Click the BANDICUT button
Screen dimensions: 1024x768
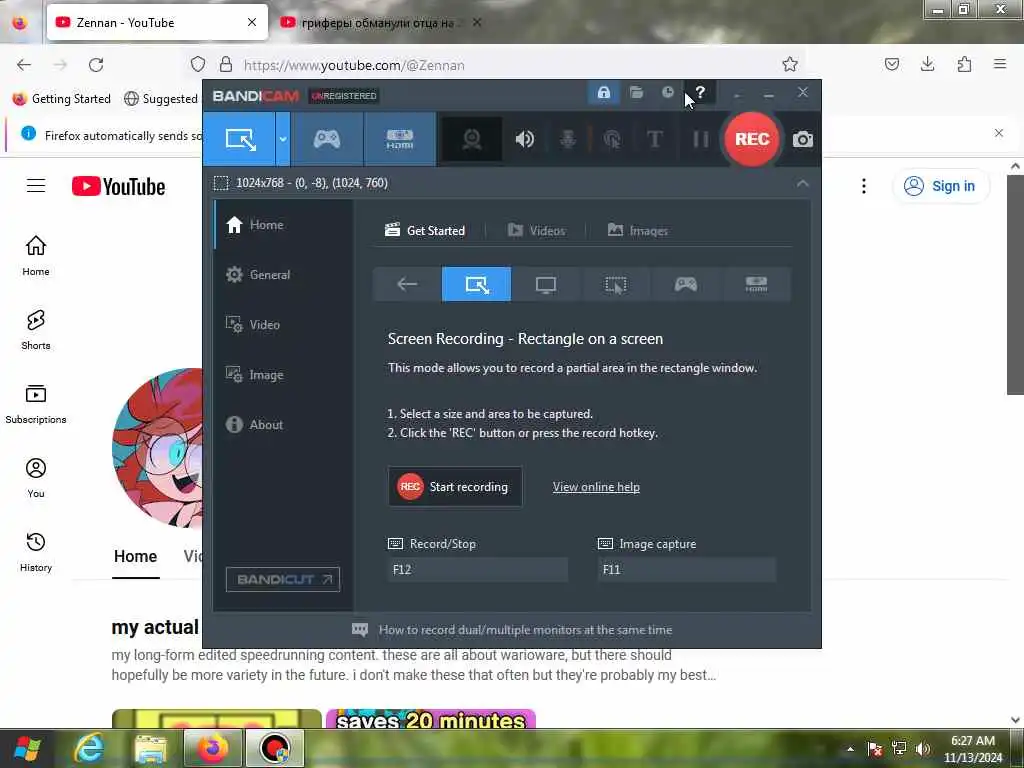click(x=283, y=579)
